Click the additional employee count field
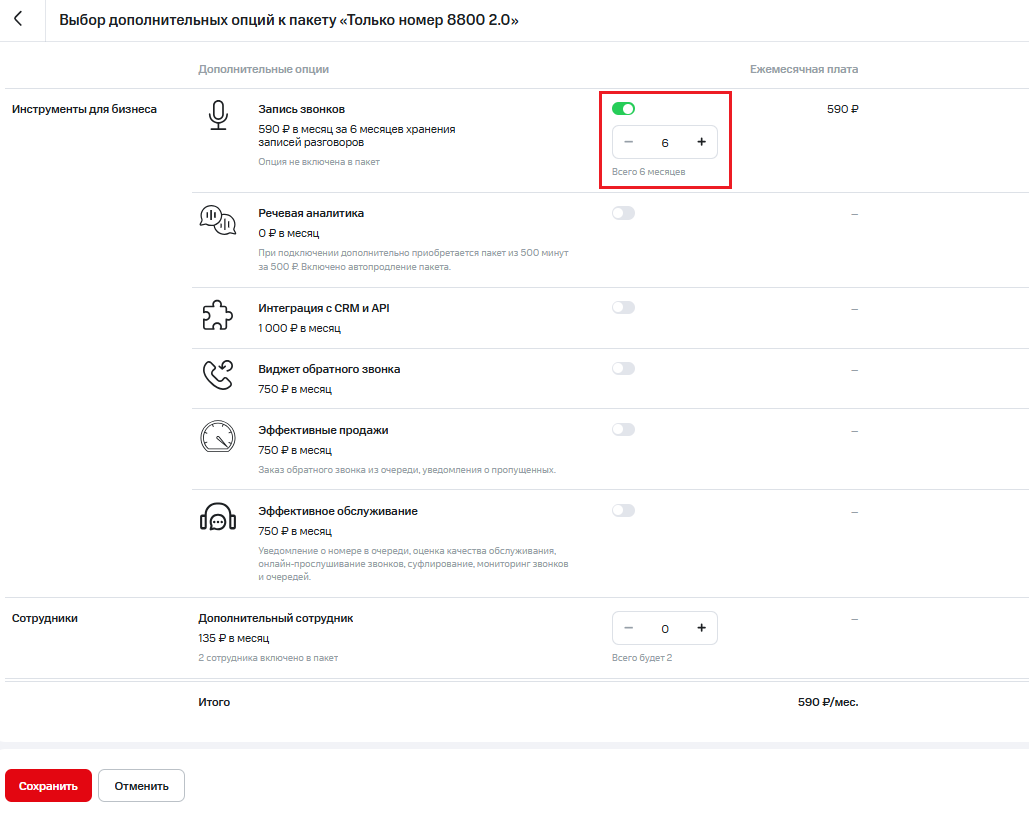Viewport: 1029px width, 813px height. pyautogui.click(x=665, y=629)
